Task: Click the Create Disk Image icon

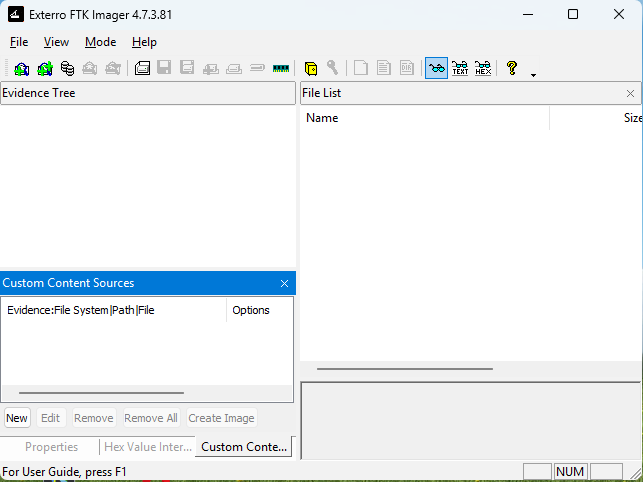Action: click(142, 68)
